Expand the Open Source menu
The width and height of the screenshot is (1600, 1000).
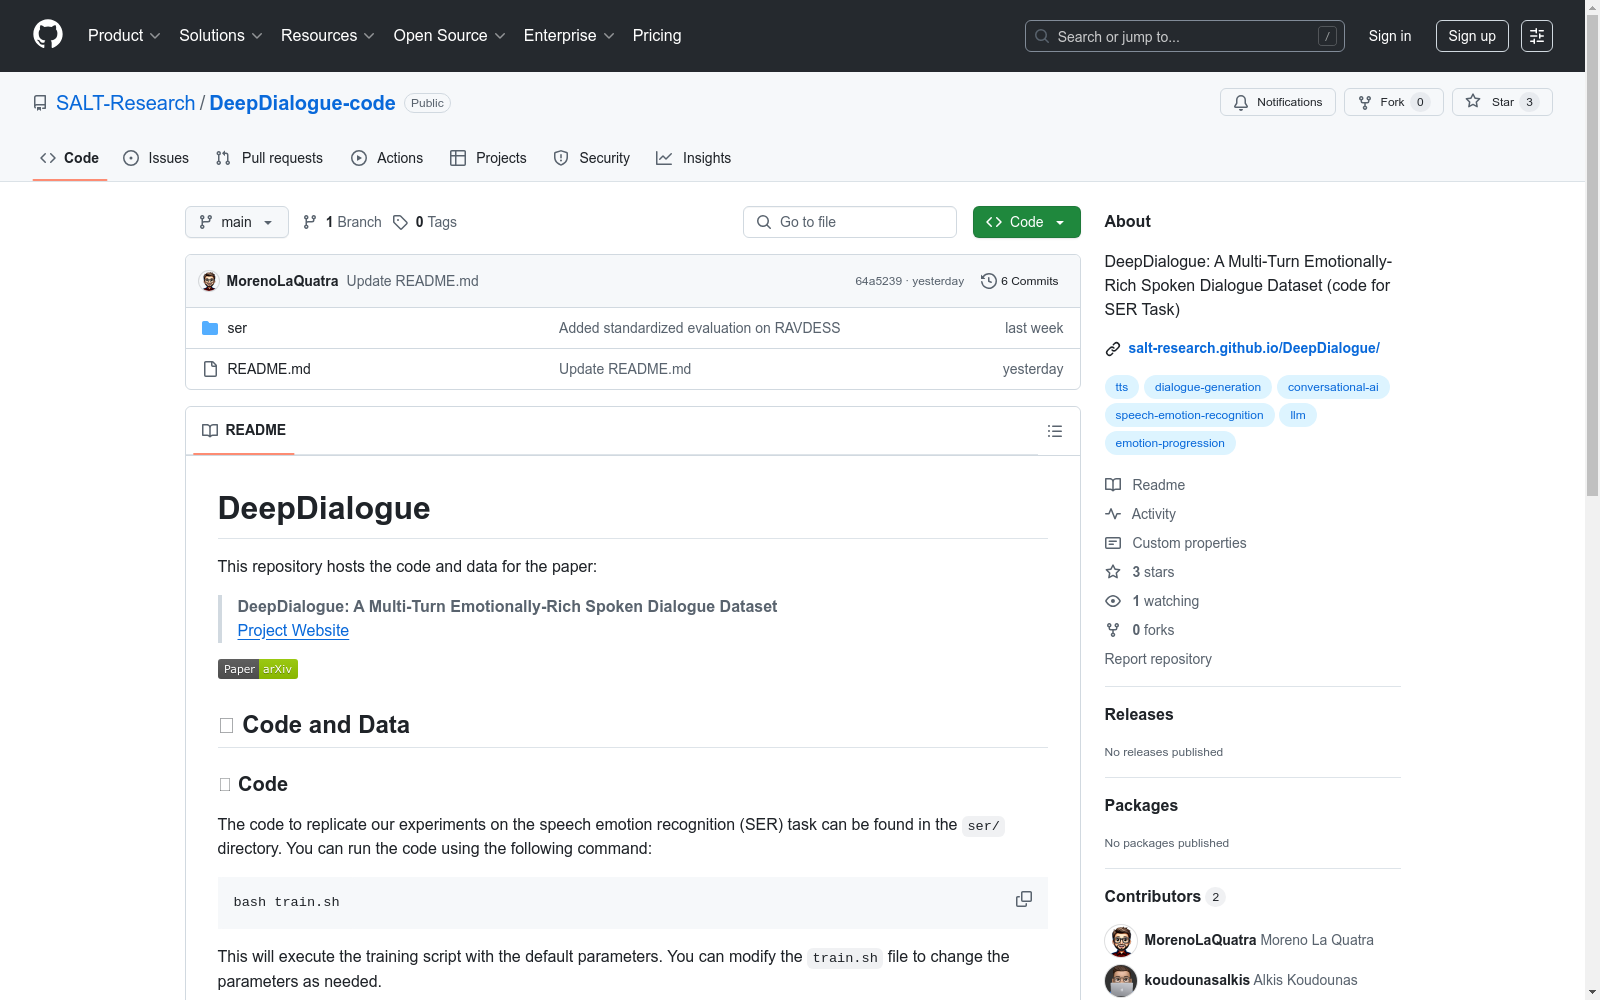[449, 36]
